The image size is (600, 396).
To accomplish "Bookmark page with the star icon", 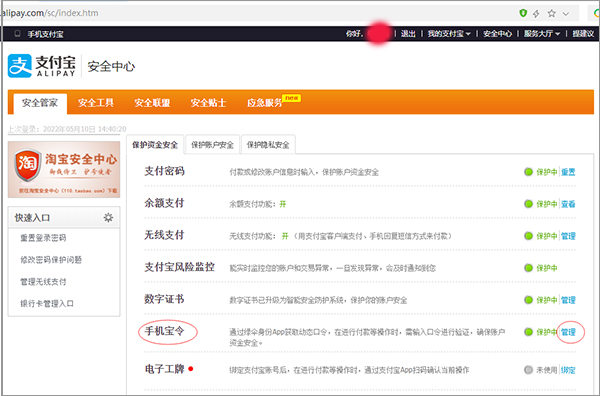I will click(551, 14).
